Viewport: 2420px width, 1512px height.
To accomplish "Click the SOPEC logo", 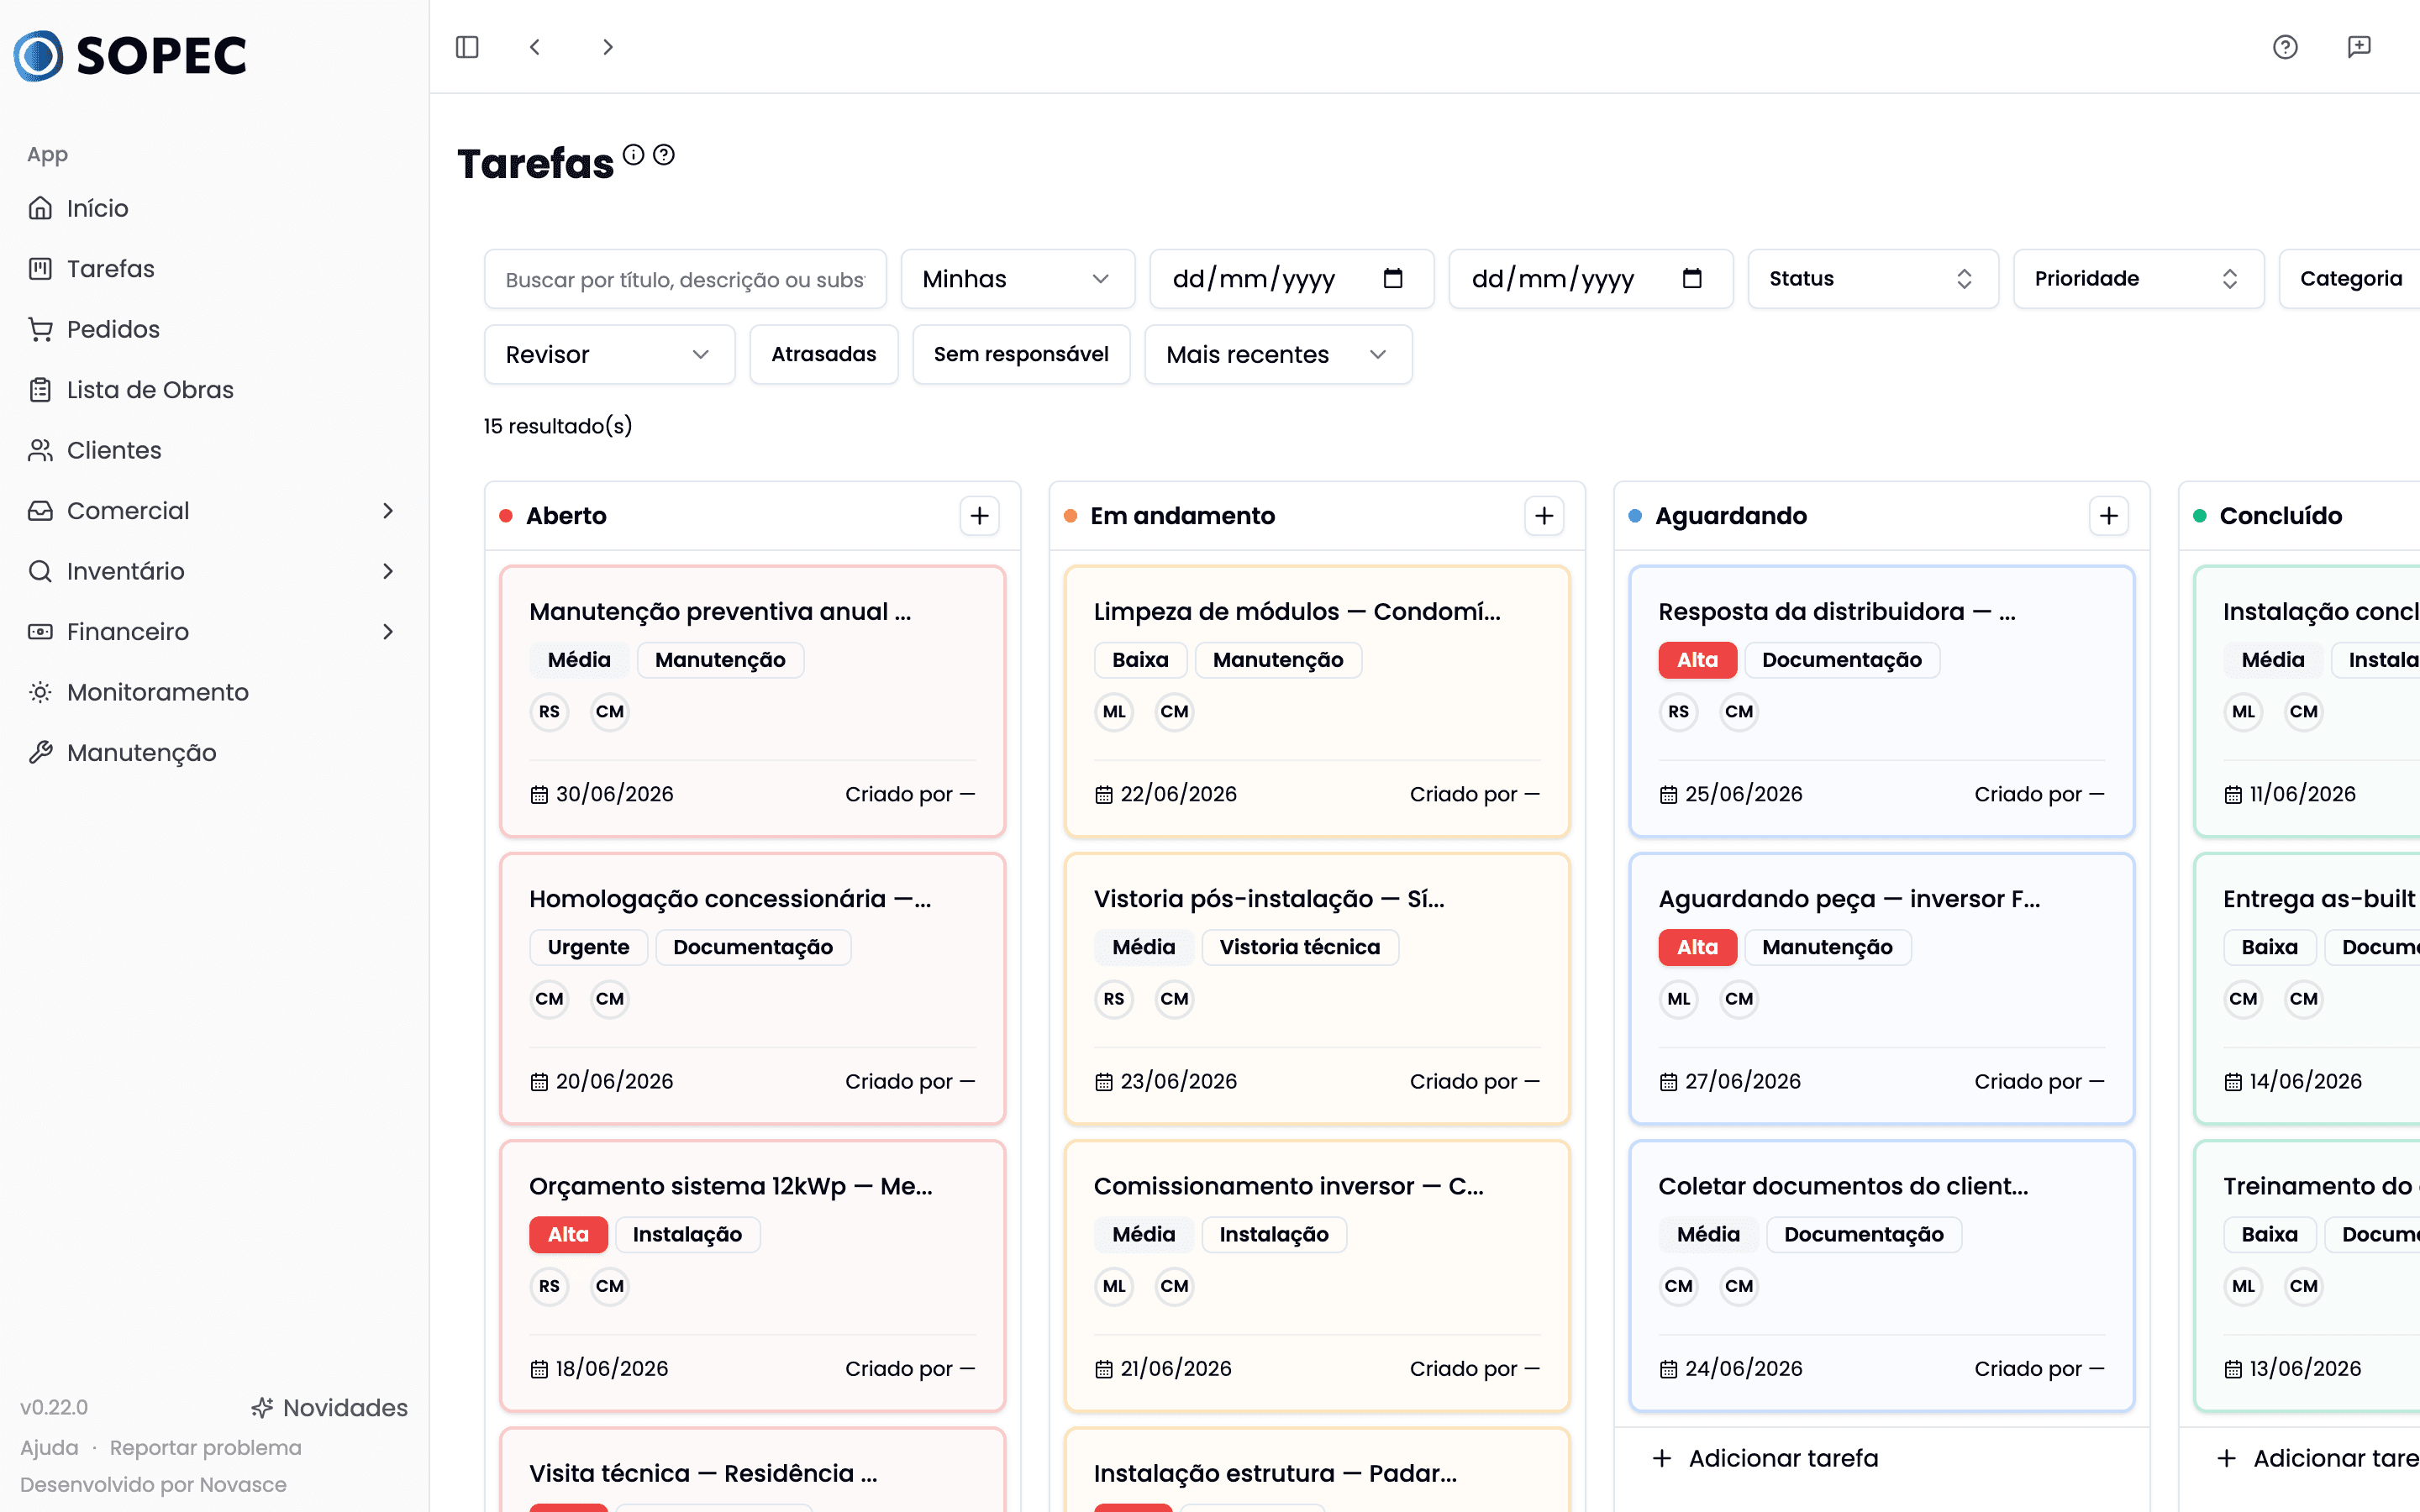I will pos(130,55).
